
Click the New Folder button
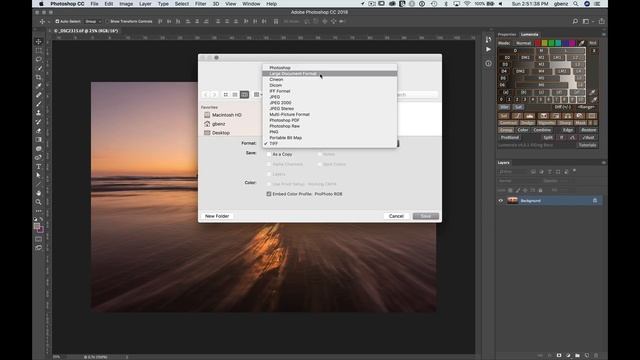point(217,216)
